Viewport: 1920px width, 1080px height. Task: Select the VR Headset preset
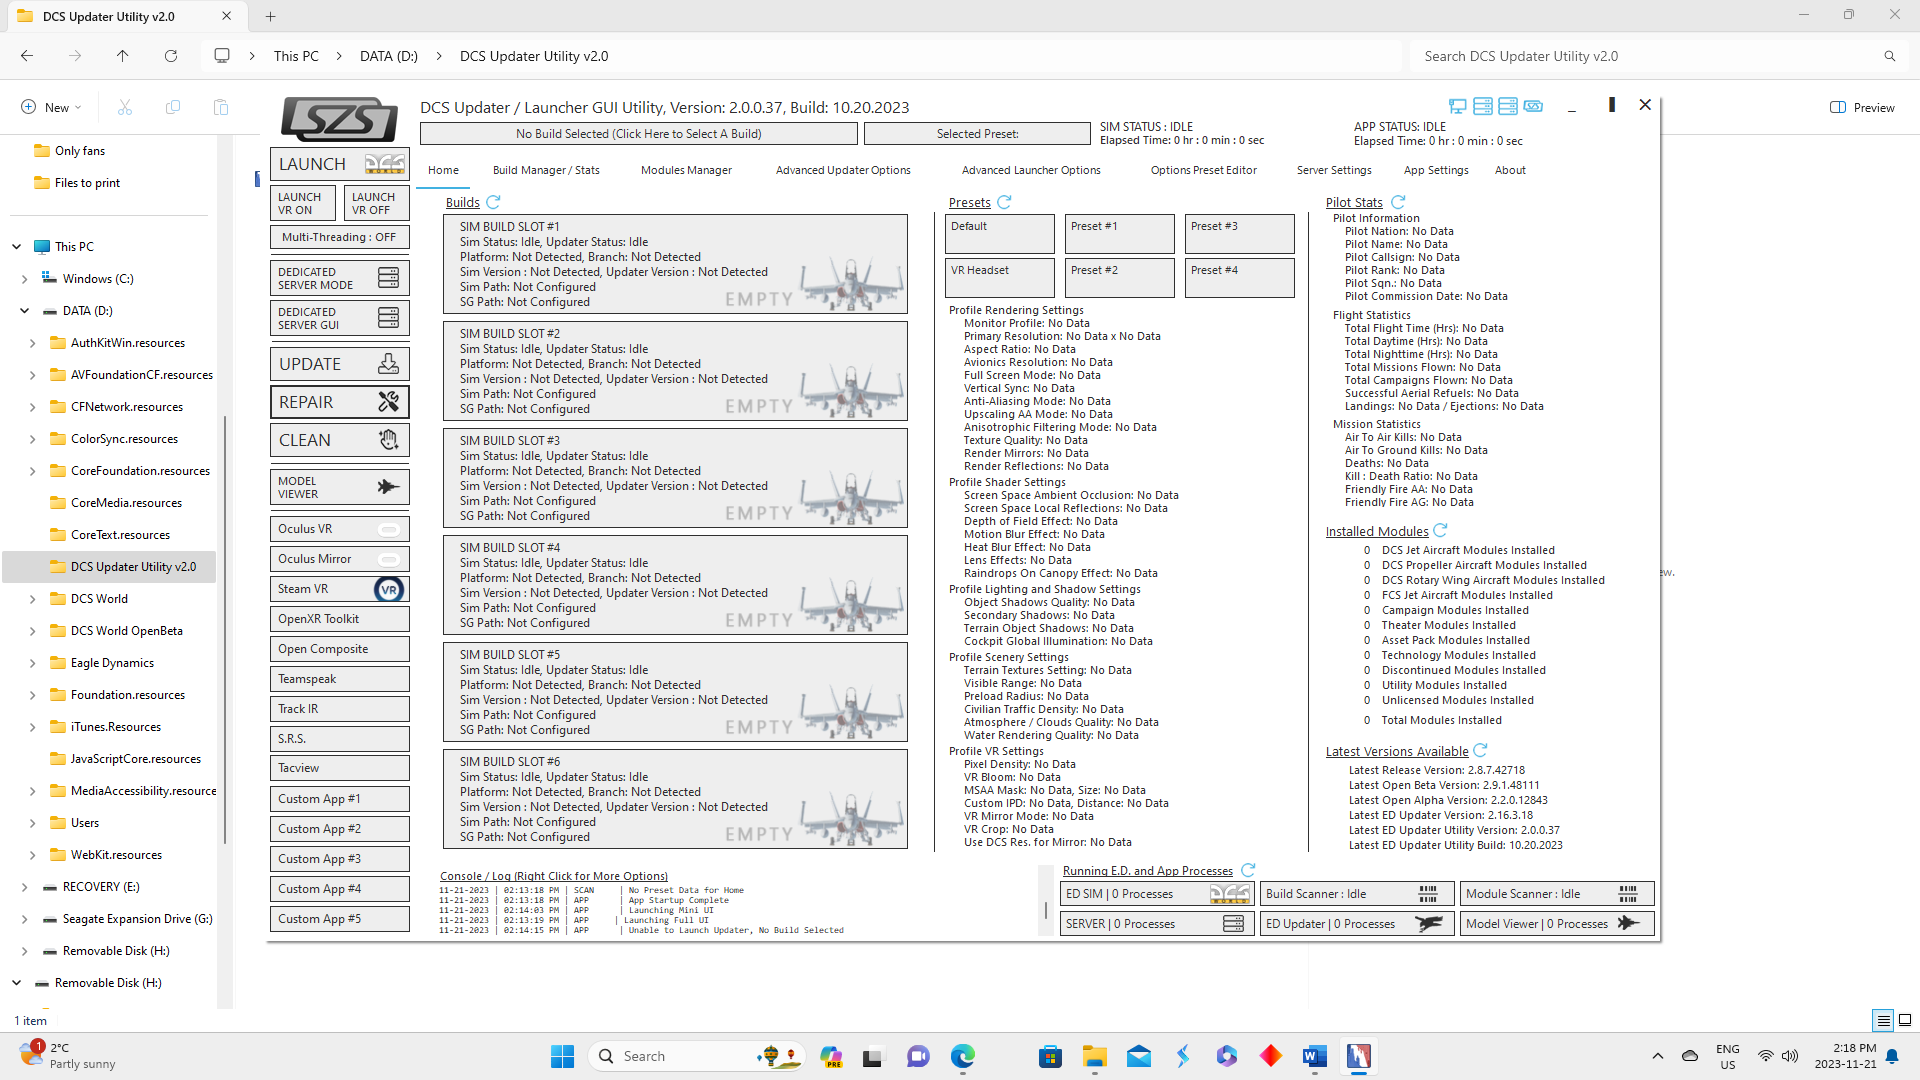coord(999,278)
